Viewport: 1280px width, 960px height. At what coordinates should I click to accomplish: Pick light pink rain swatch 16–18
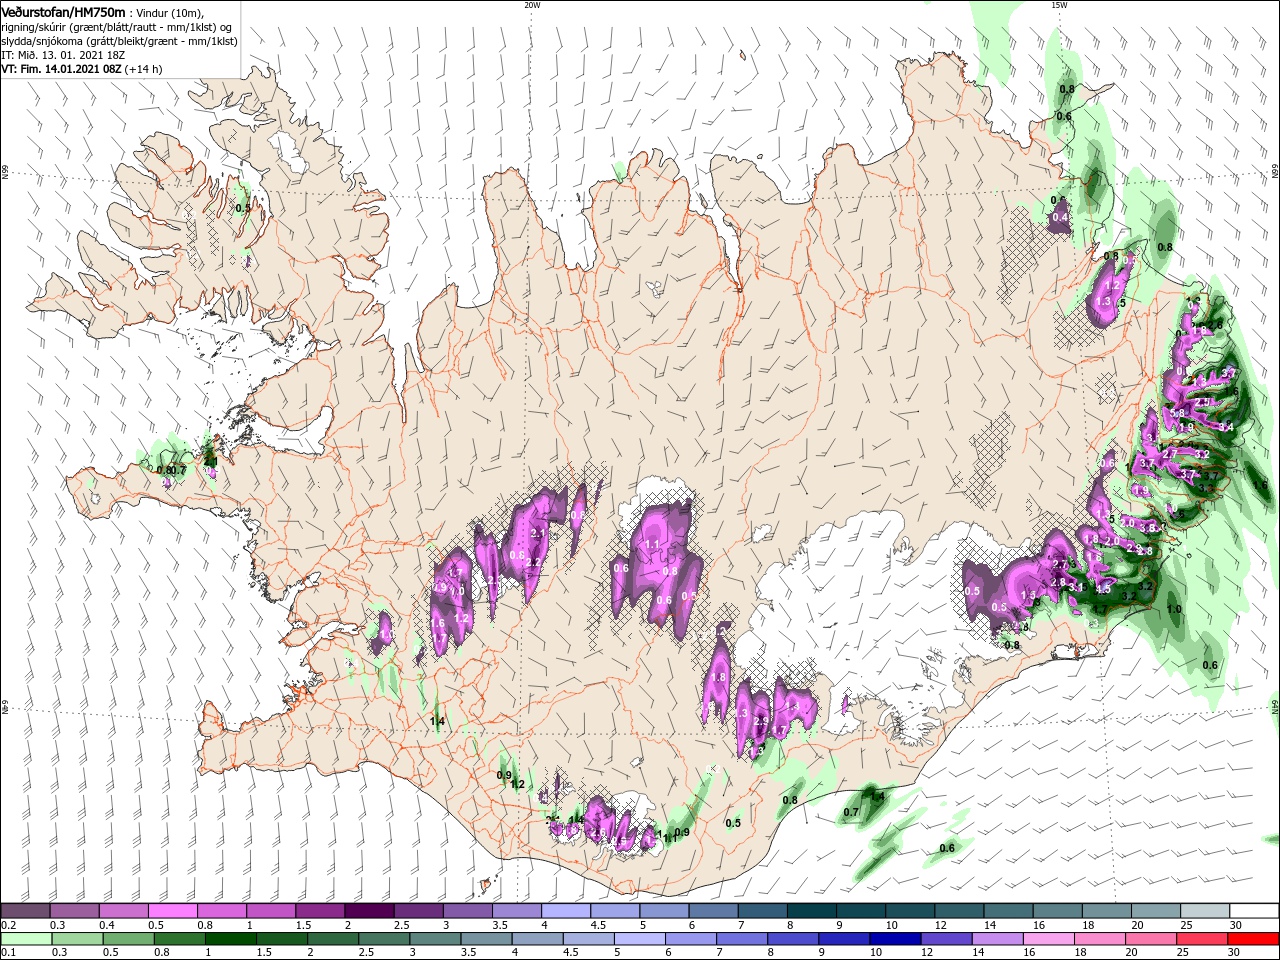click(1049, 939)
